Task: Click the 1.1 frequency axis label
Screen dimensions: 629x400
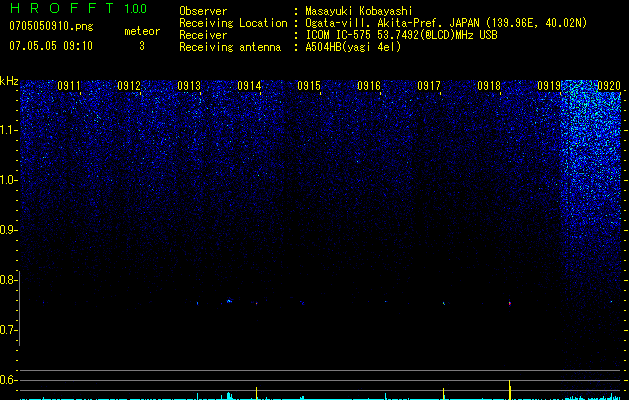Action: pos(8,130)
